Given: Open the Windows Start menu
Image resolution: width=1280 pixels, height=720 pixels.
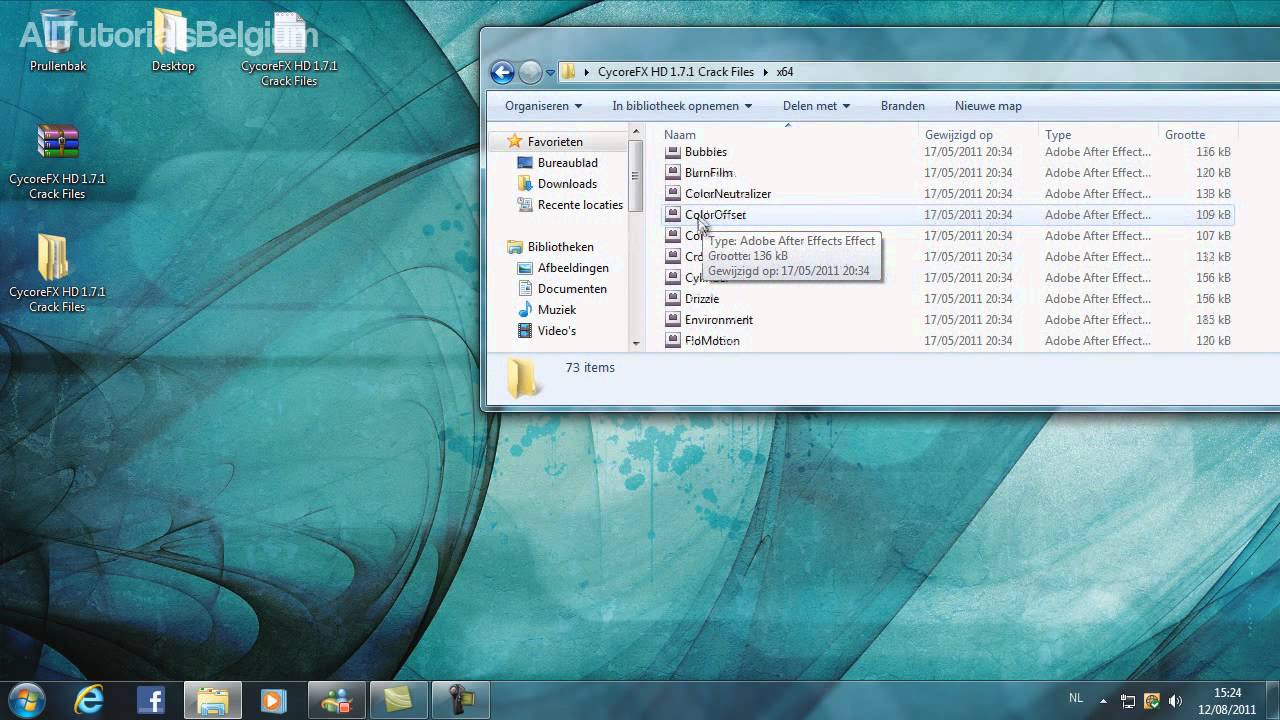Looking at the screenshot, I should [27, 700].
